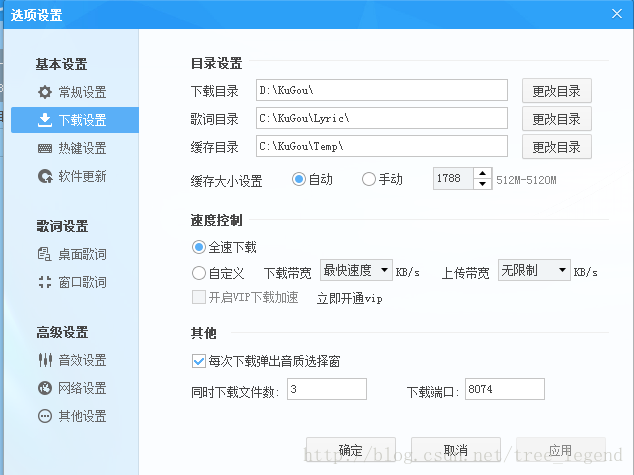Click 更改目录 for 歌词目录

[x=557, y=119]
